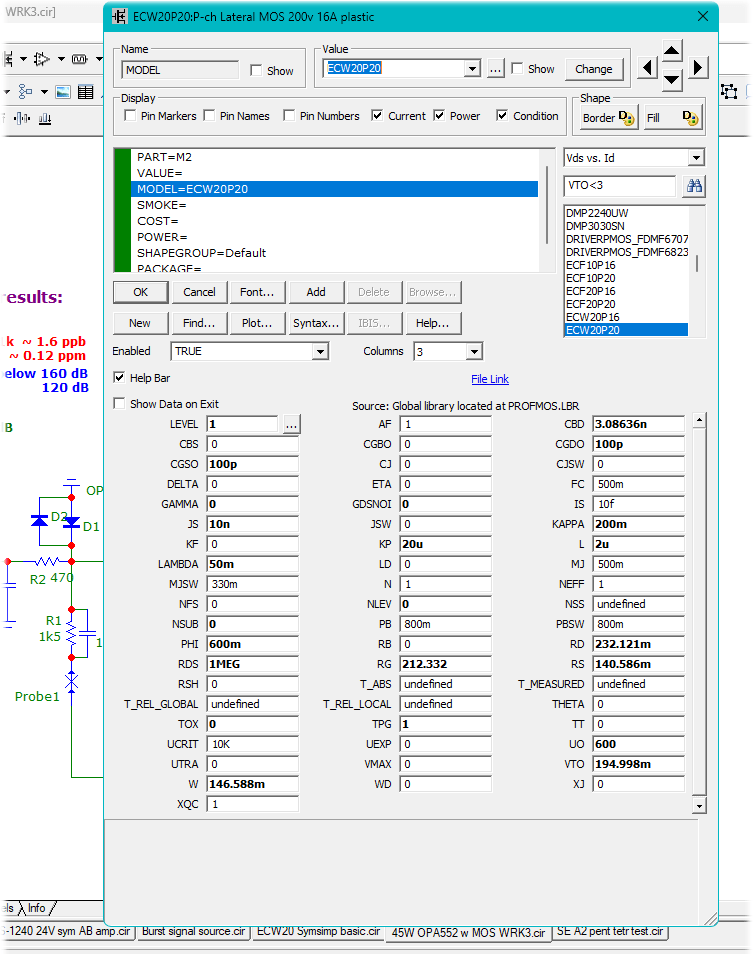Viewport: 754px width, 980px height.
Task: Click the OK button
Action: (x=141, y=292)
